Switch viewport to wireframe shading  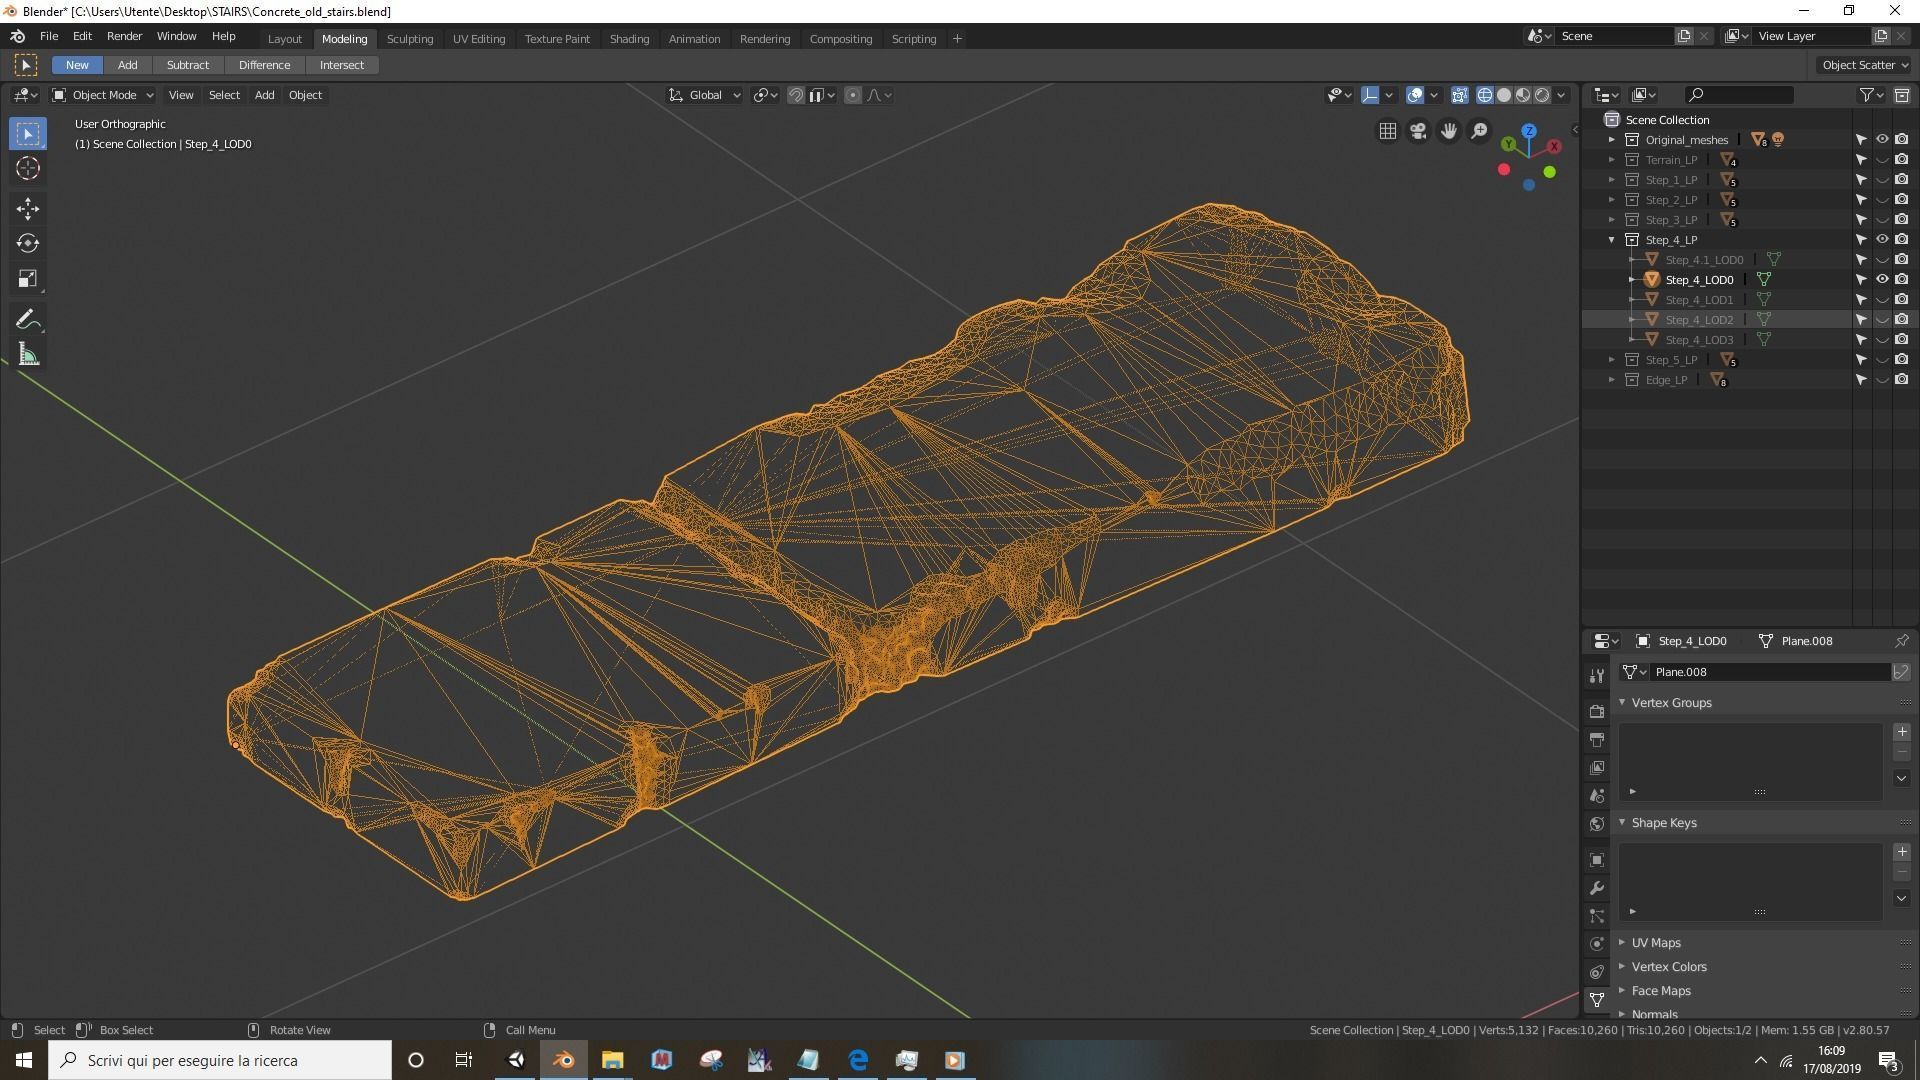1485,95
